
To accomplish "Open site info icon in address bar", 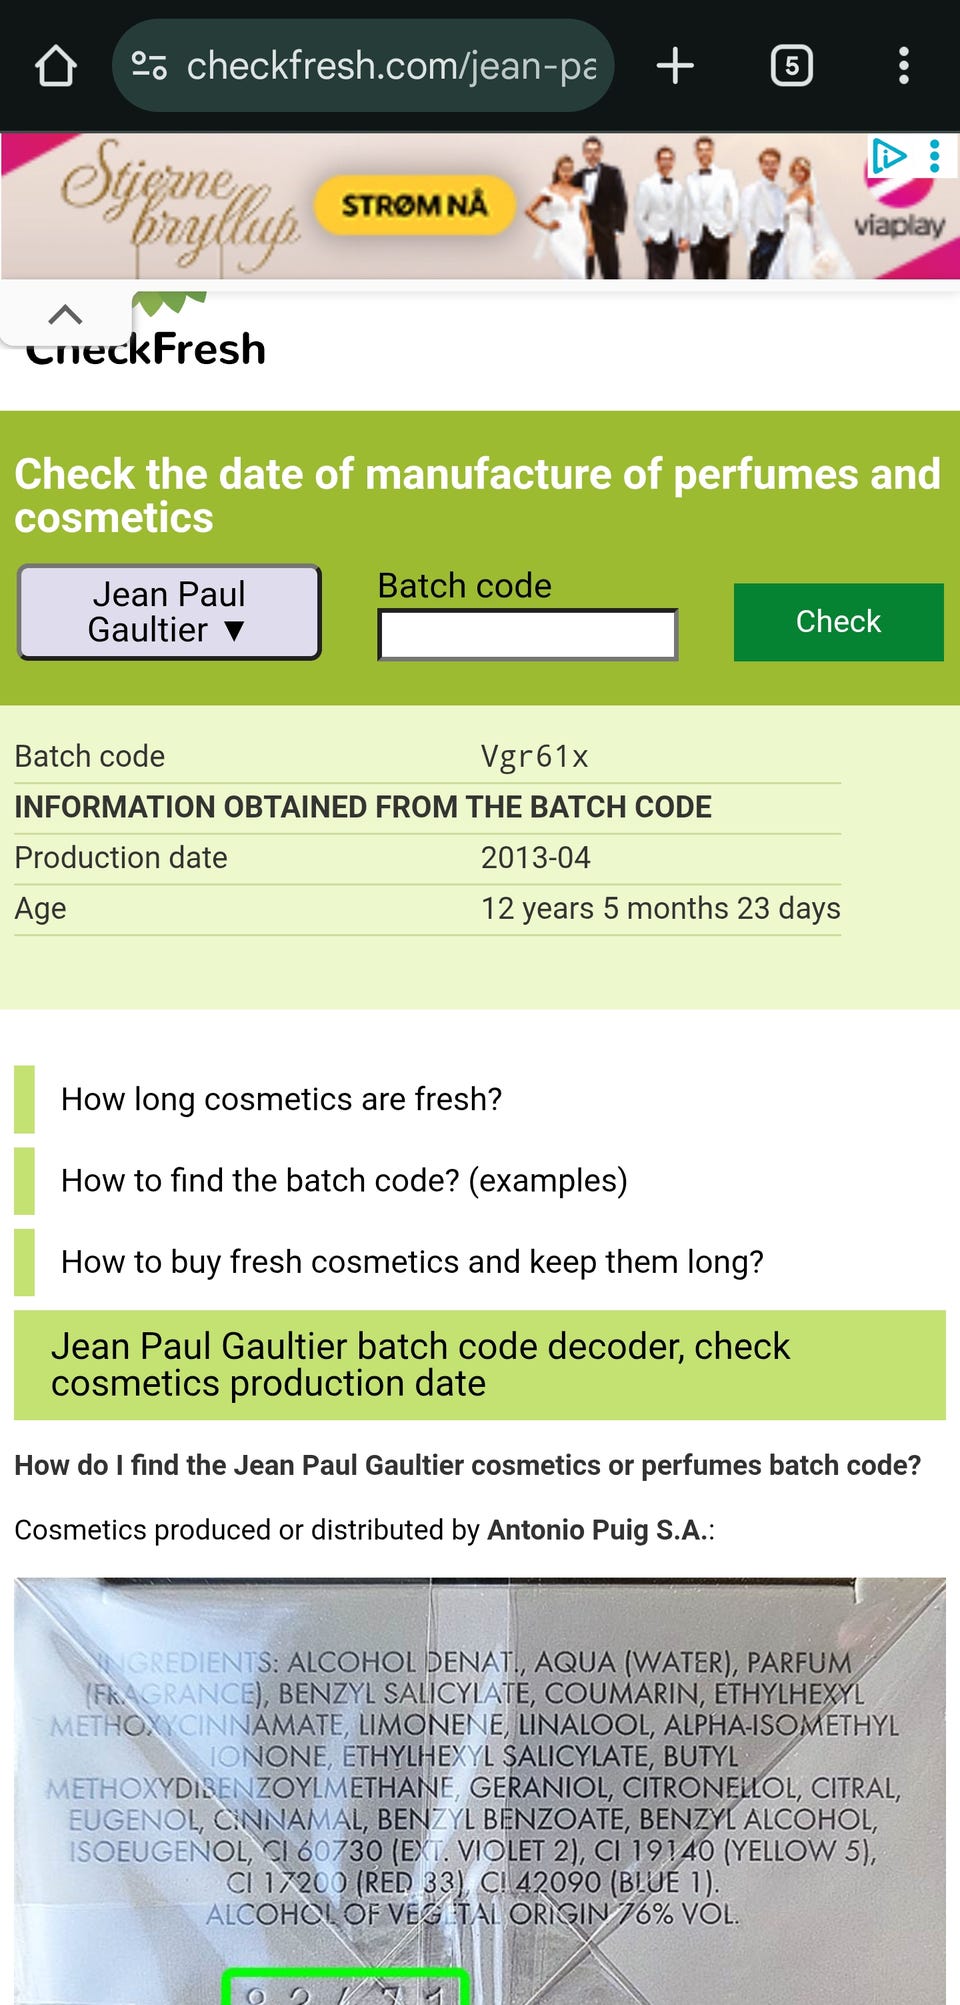I will point(149,66).
